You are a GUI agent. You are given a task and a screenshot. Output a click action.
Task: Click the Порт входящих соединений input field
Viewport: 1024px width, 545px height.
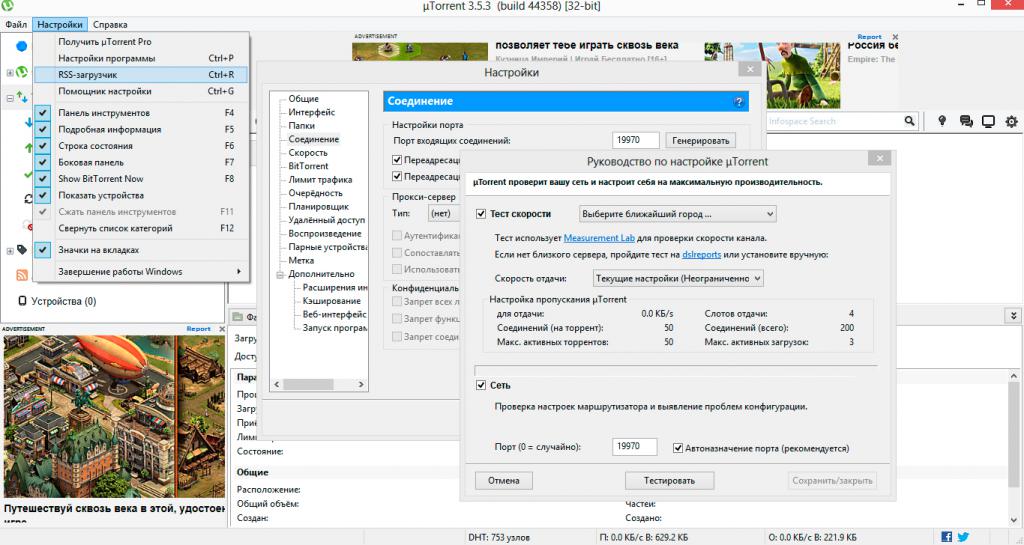point(635,140)
